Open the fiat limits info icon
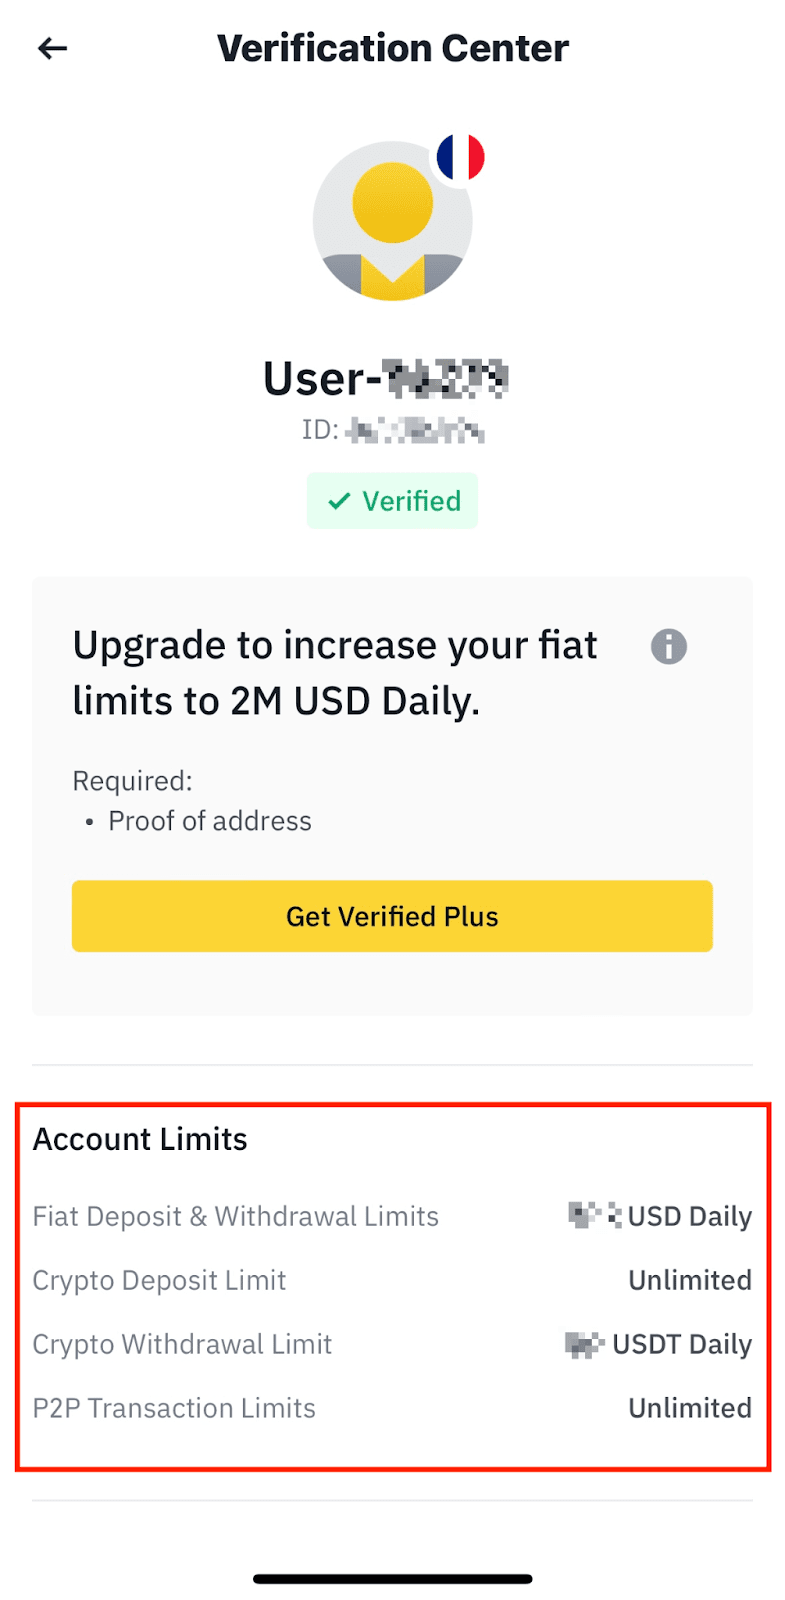The image size is (785, 1600). 668,647
